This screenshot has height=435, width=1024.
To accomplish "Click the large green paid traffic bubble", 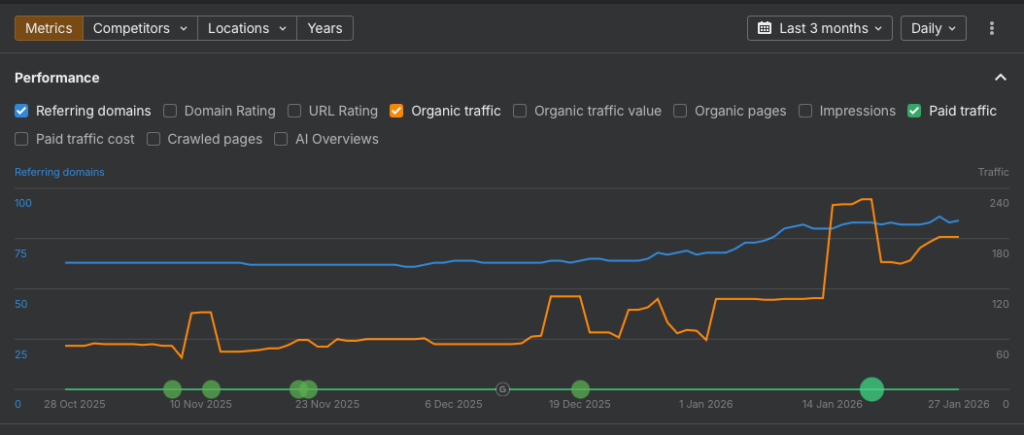I will coord(872,389).
